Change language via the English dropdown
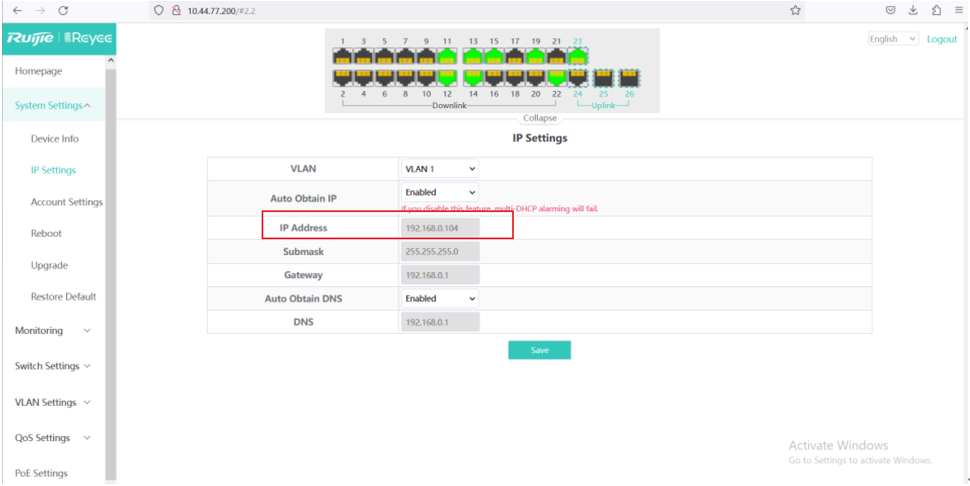 893,39
